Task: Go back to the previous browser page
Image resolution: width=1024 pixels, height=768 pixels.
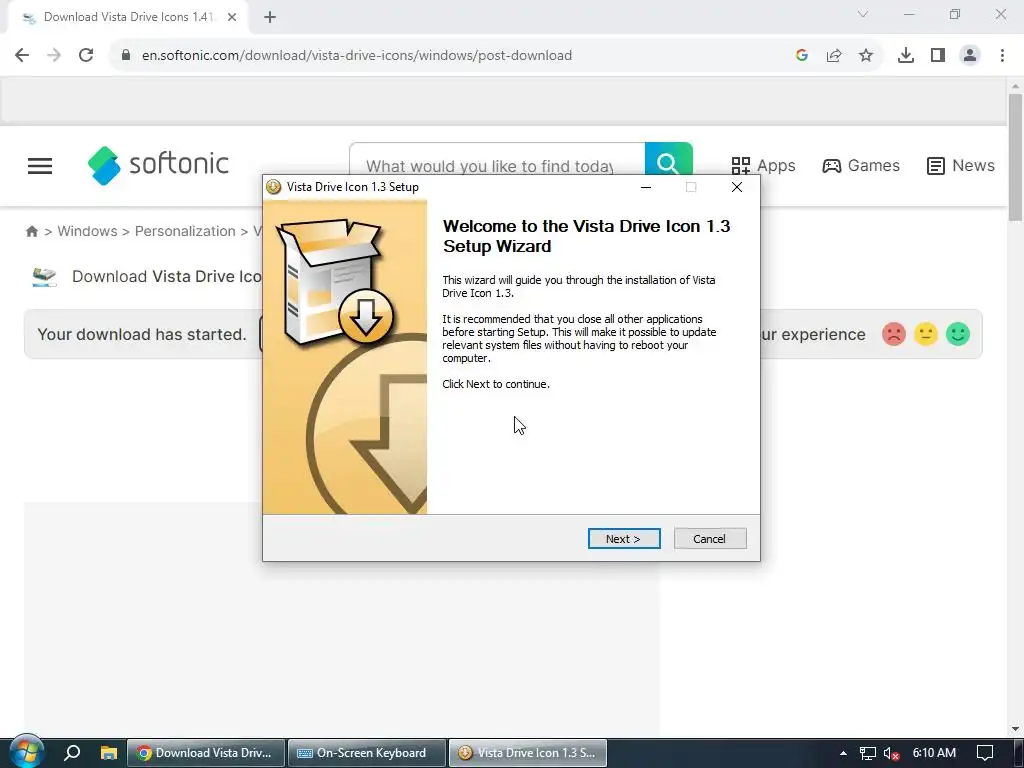Action: (x=22, y=56)
